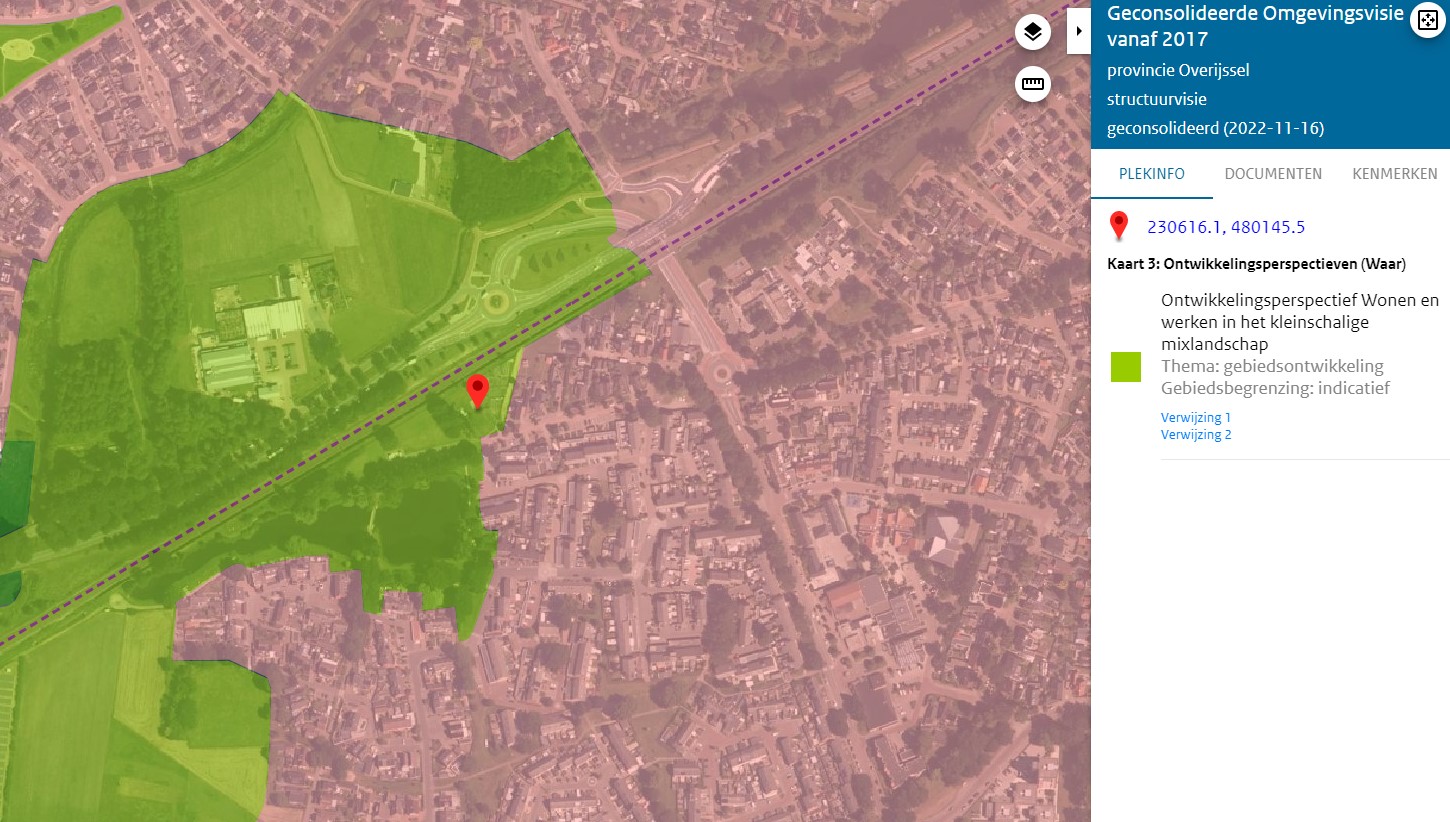Screen dimensions: 1450x822
Task: Switch to the KENMERKEN tab
Action: pyautogui.click(x=1394, y=174)
